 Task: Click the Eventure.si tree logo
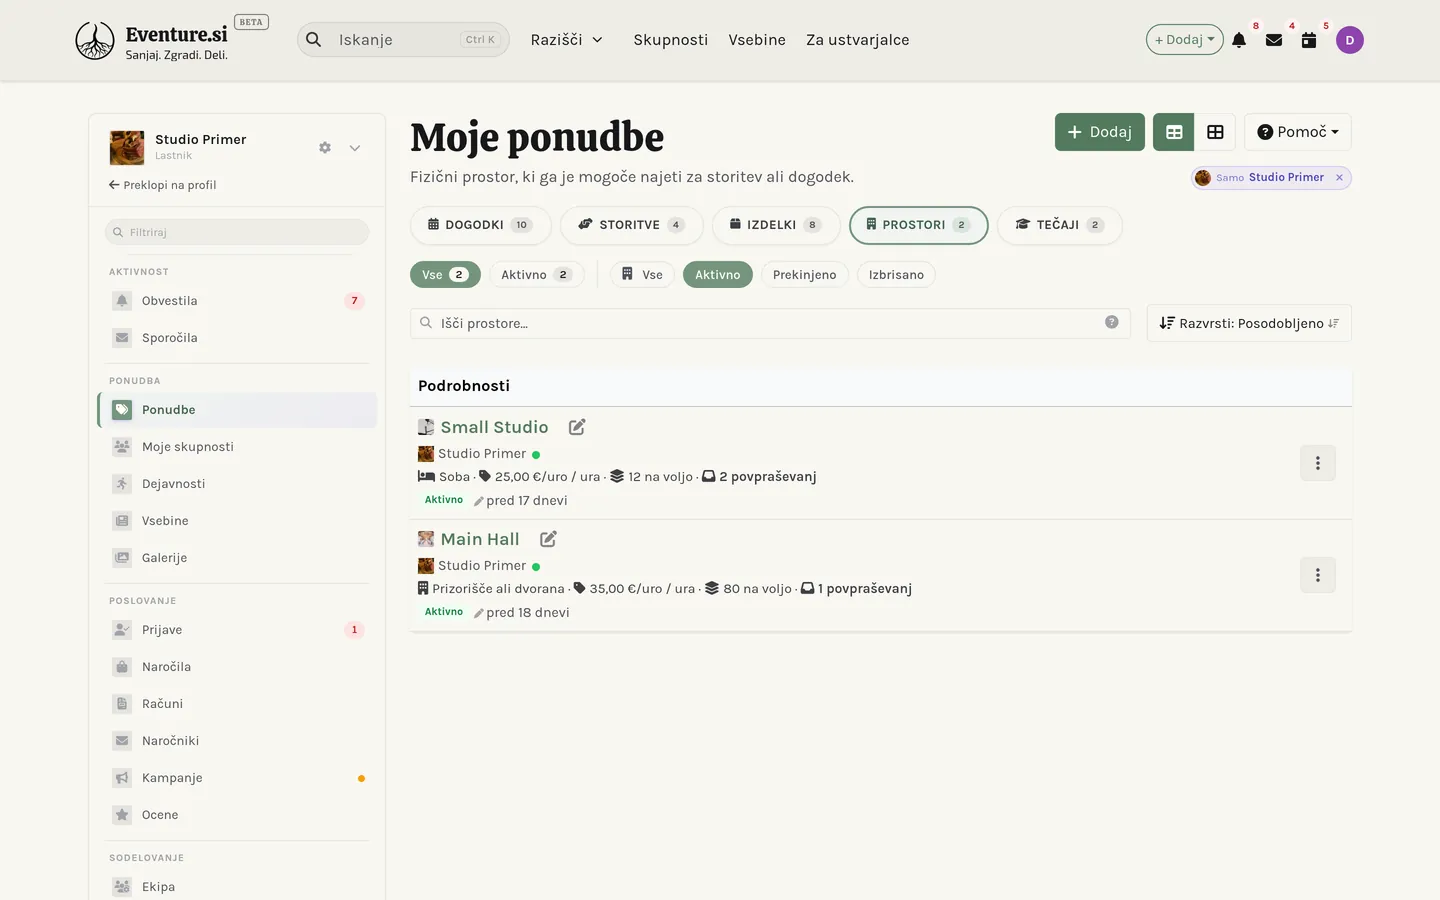pos(95,40)
